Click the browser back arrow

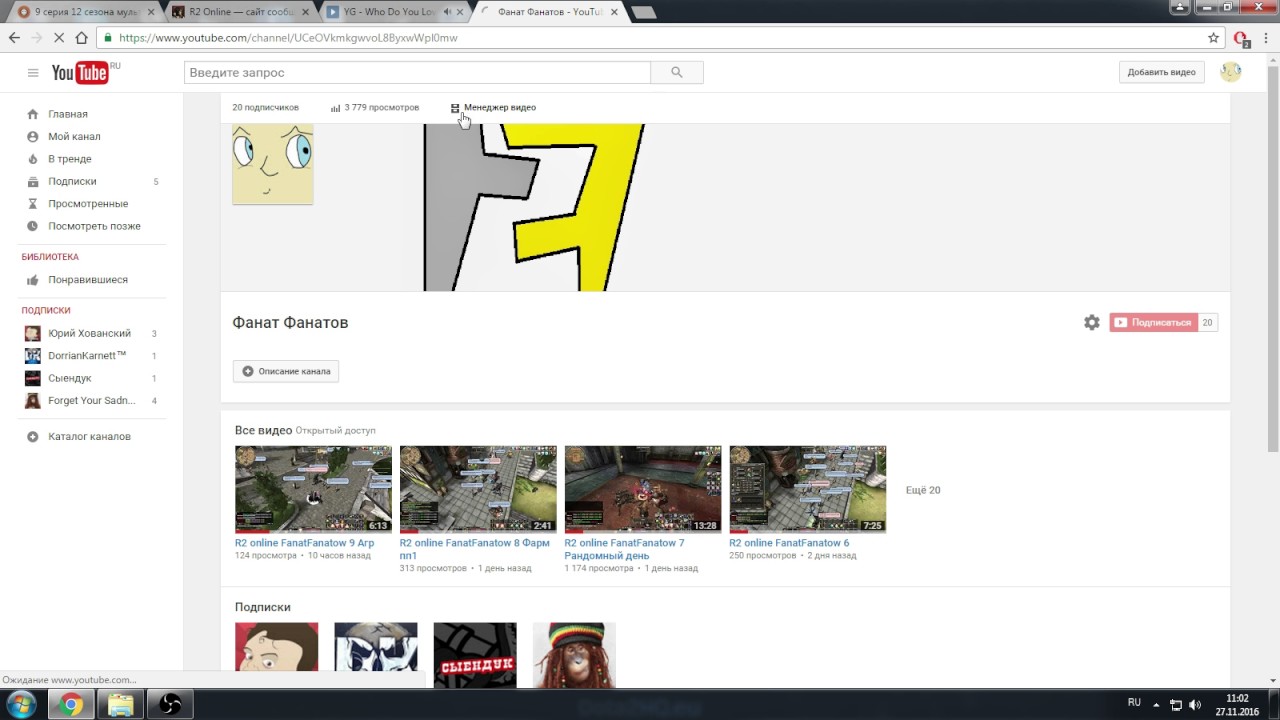pos(14,38)
